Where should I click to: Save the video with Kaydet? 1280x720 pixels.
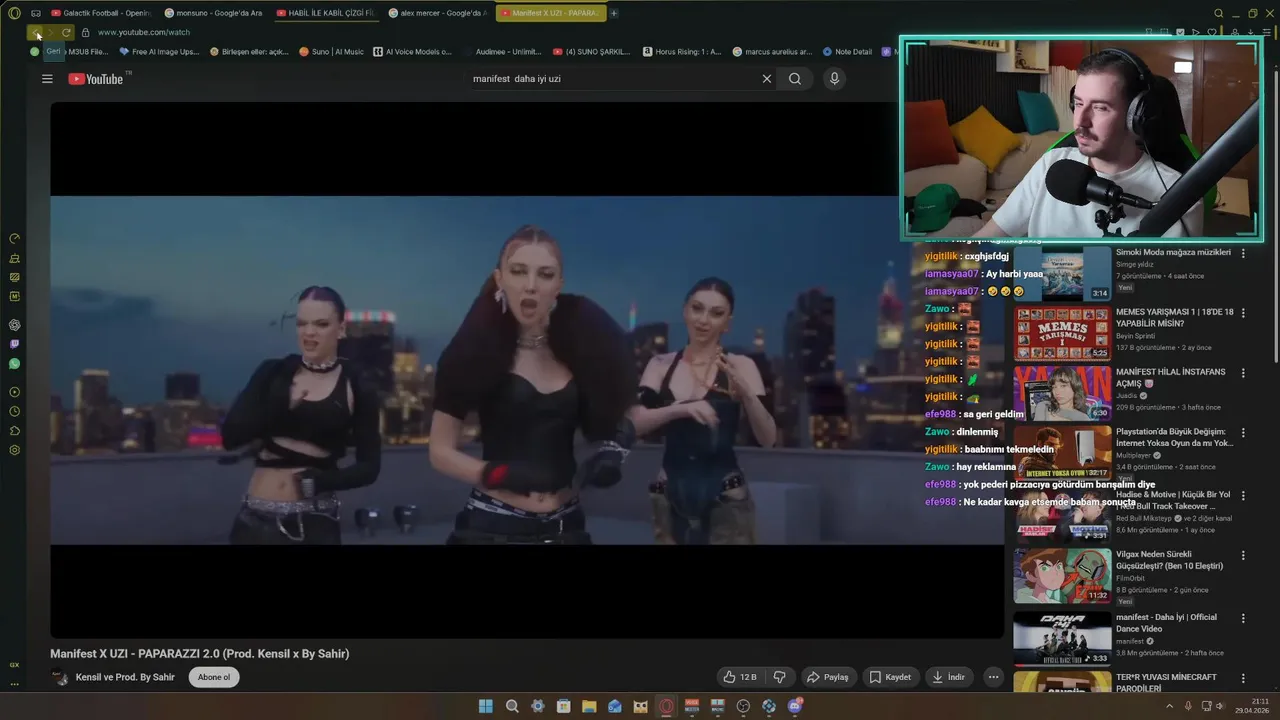890,677
